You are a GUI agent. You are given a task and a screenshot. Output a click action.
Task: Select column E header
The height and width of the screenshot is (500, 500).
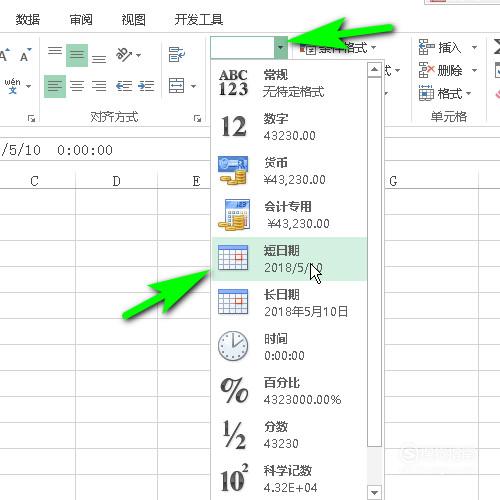pos(196,181)
